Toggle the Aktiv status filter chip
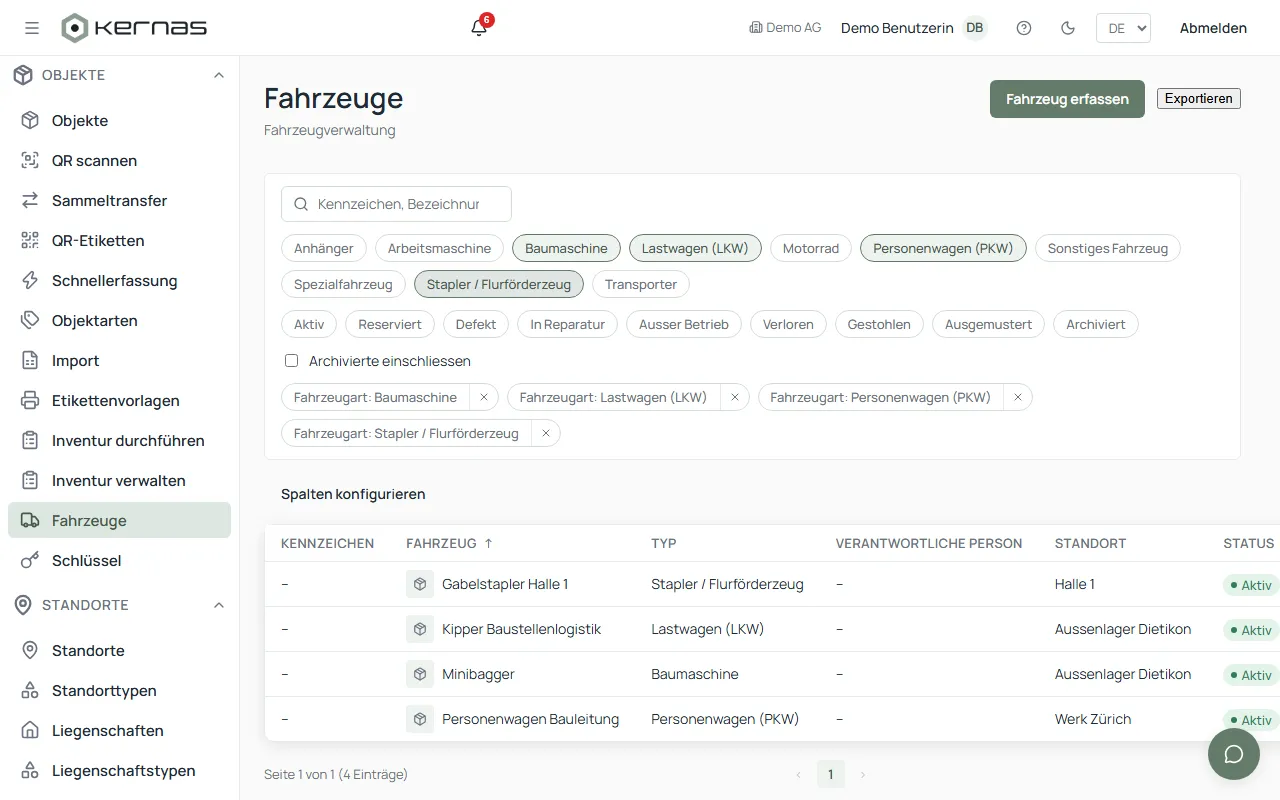 (x=309, y=324)
